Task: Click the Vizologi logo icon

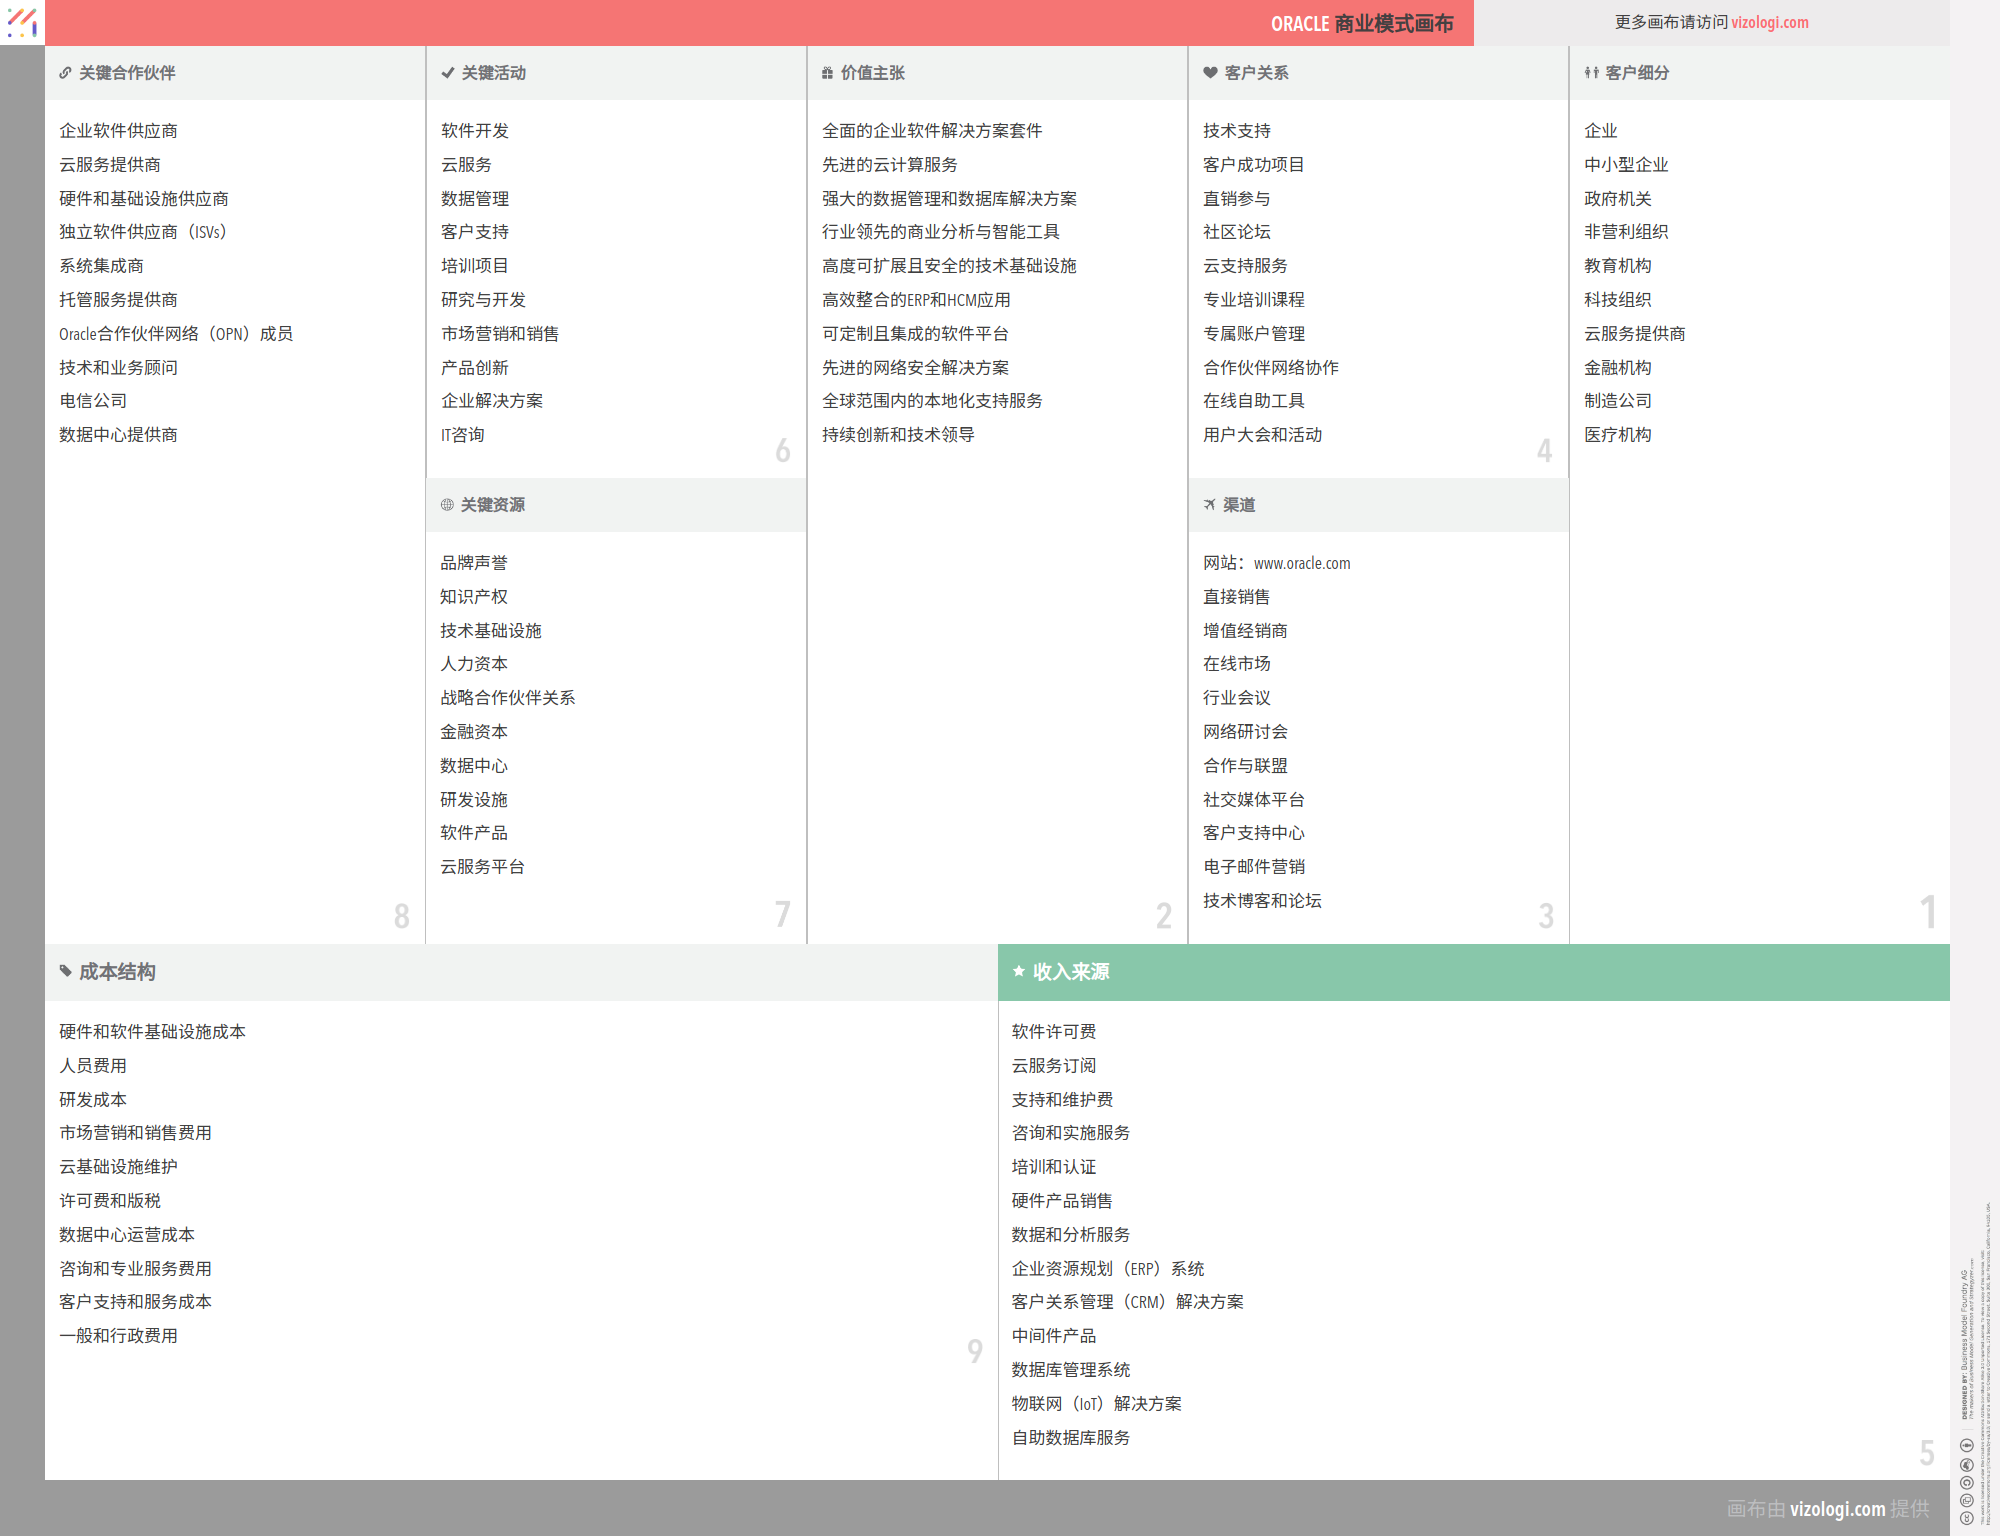Action: (22, 22)
